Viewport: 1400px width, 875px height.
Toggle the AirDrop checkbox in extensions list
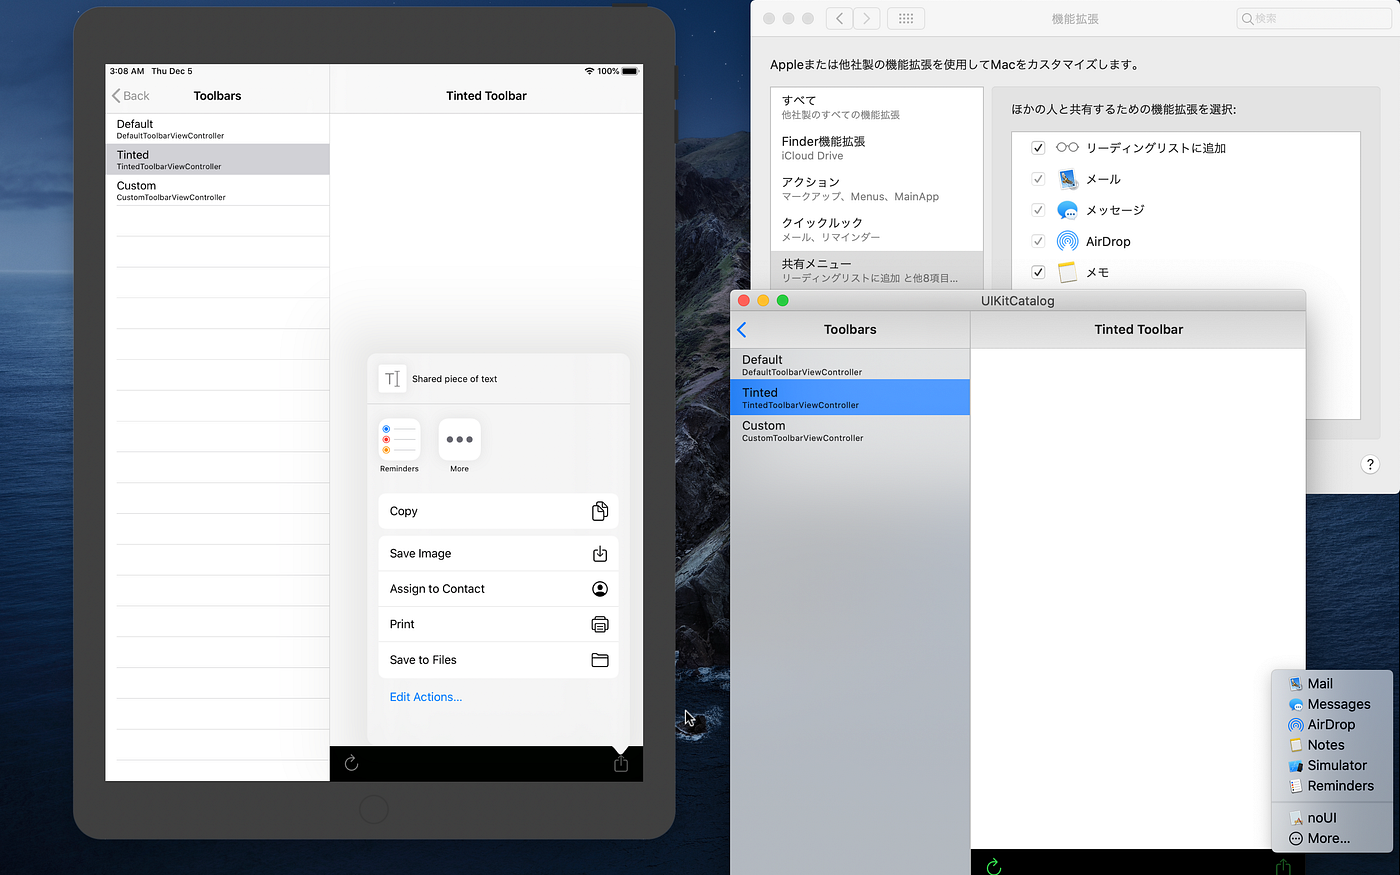coord(1038,241)
